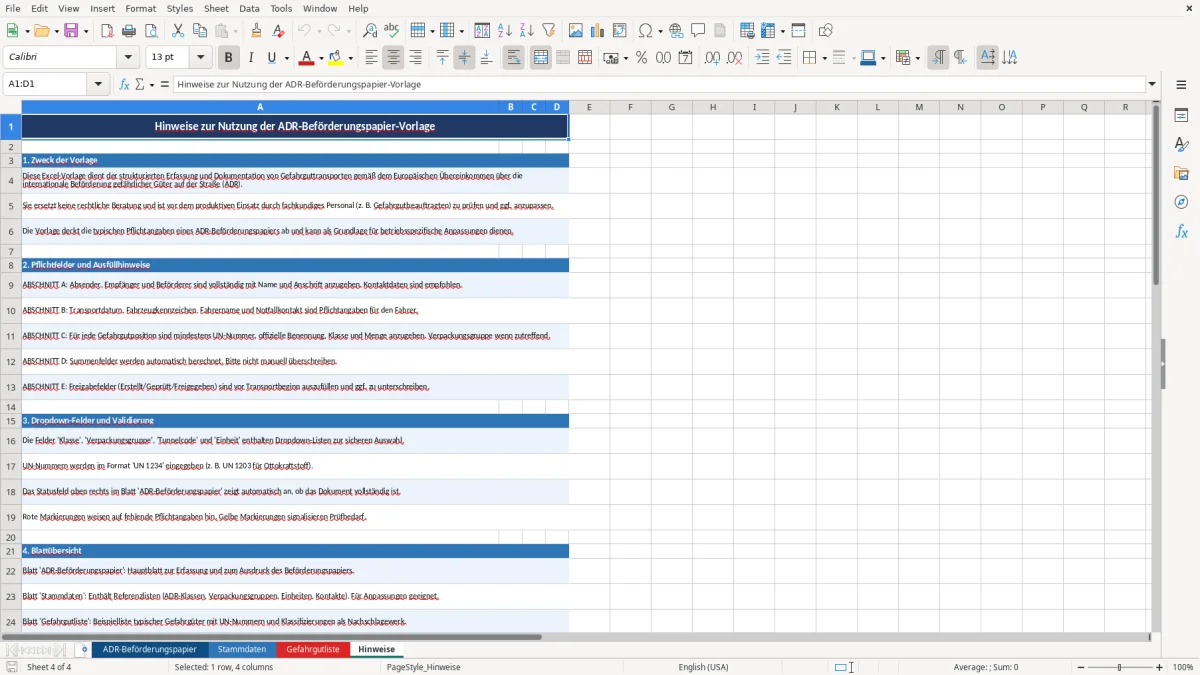Click the Sidebar Settings hamburger button
Screen dimensions: 1200x675
[1181, 85]
